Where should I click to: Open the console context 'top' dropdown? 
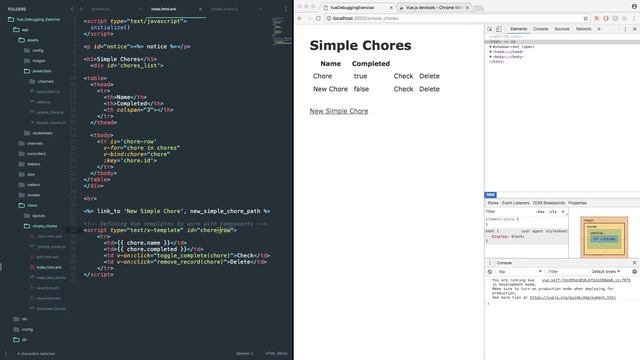[x=520, y=271]
